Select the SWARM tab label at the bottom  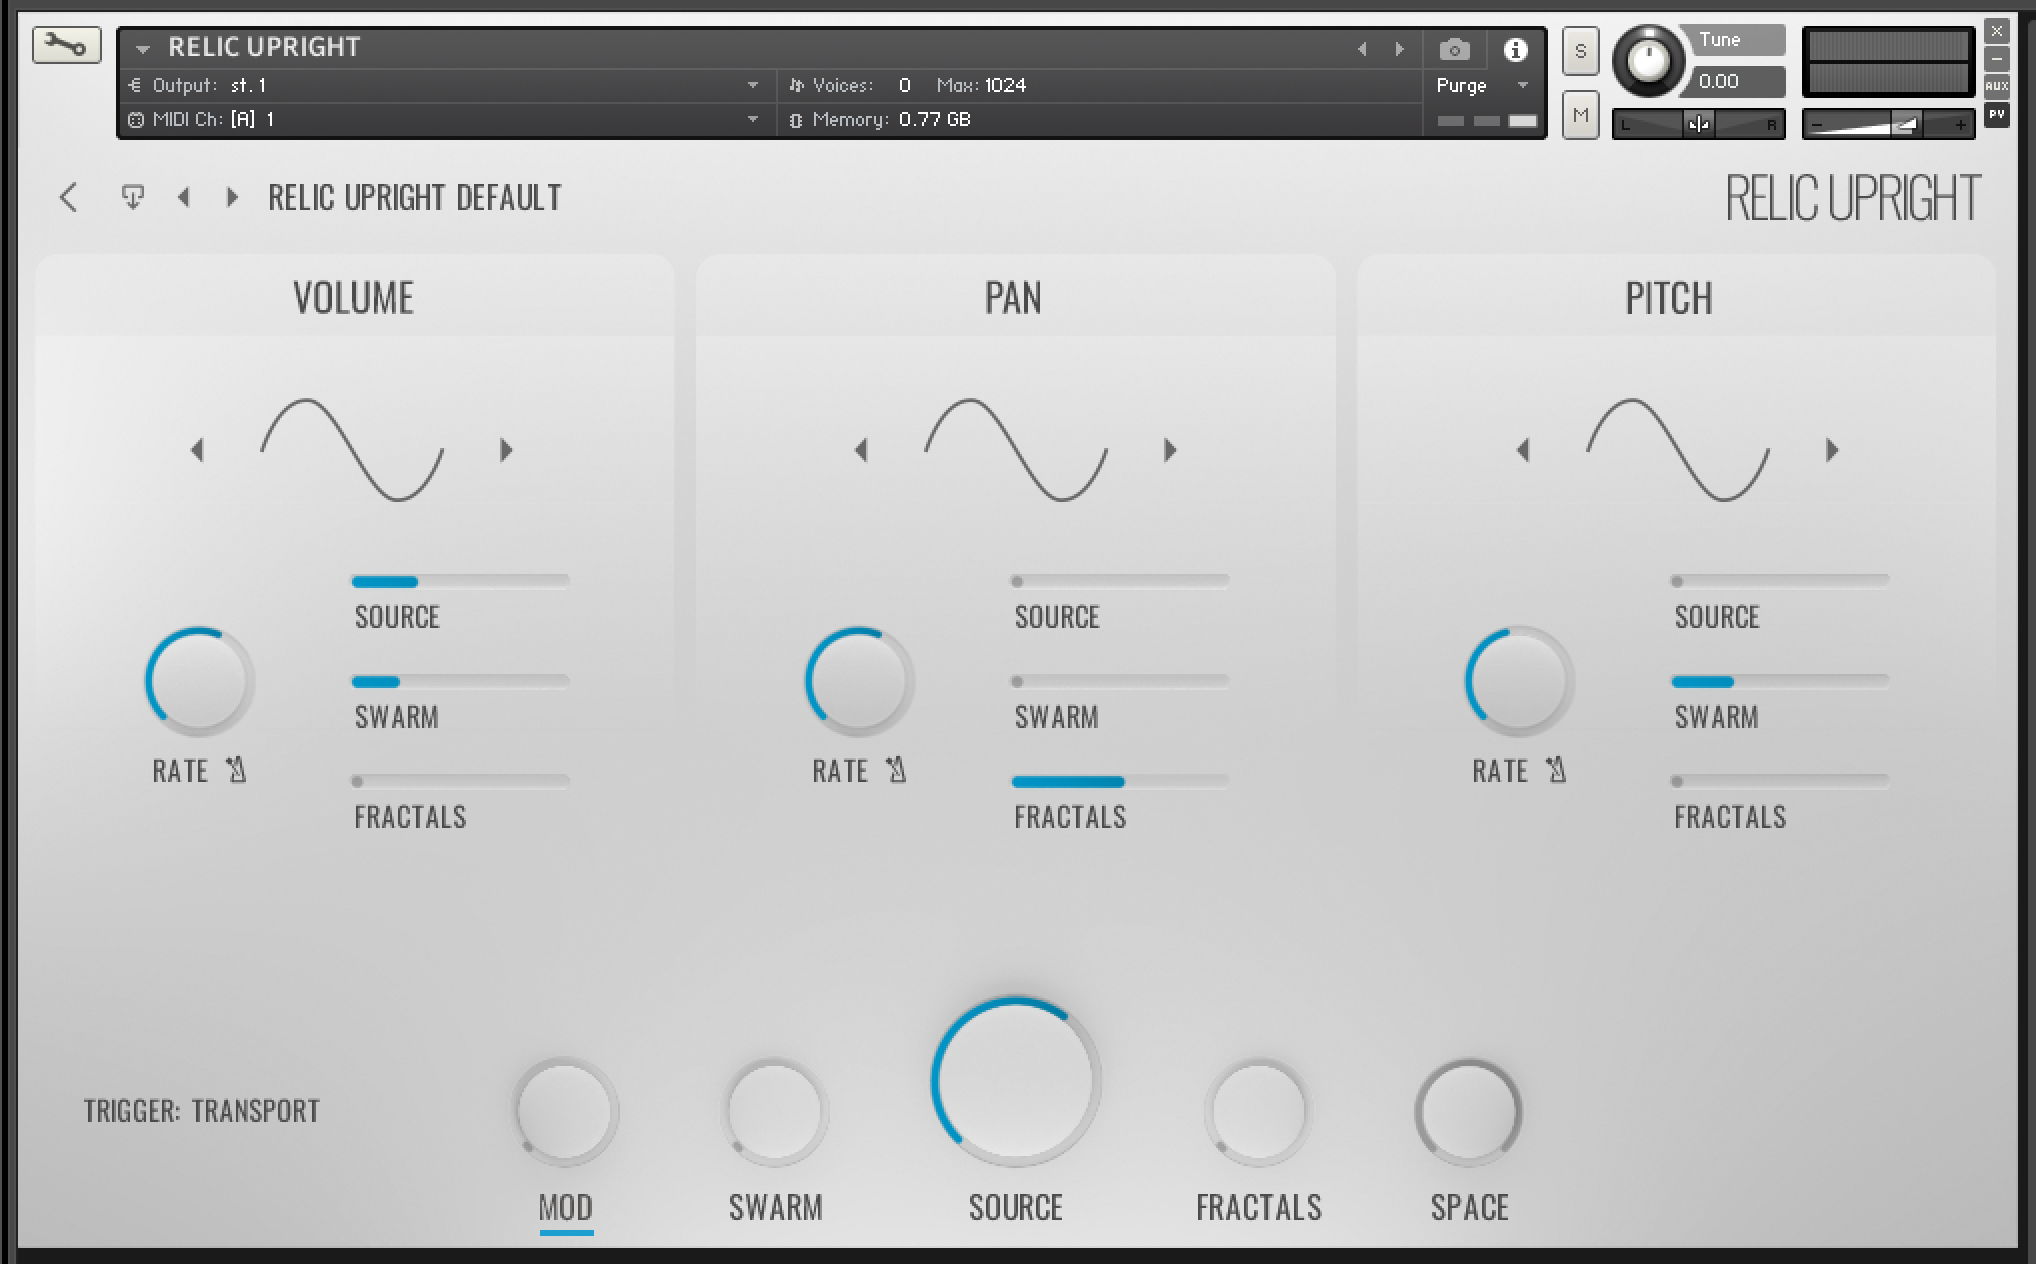click(776, 1208)
